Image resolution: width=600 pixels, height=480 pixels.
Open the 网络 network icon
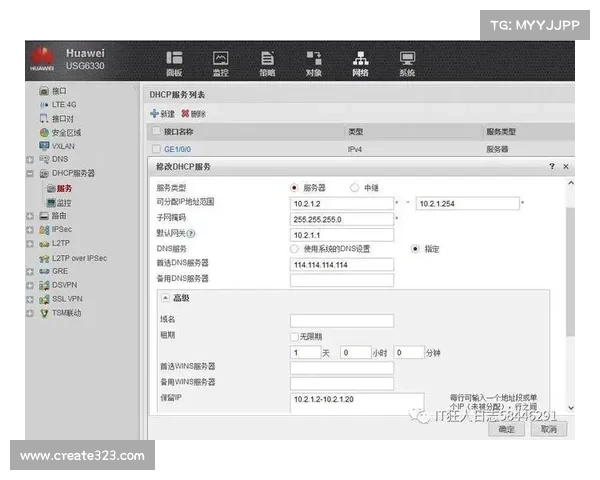(360, 64)
